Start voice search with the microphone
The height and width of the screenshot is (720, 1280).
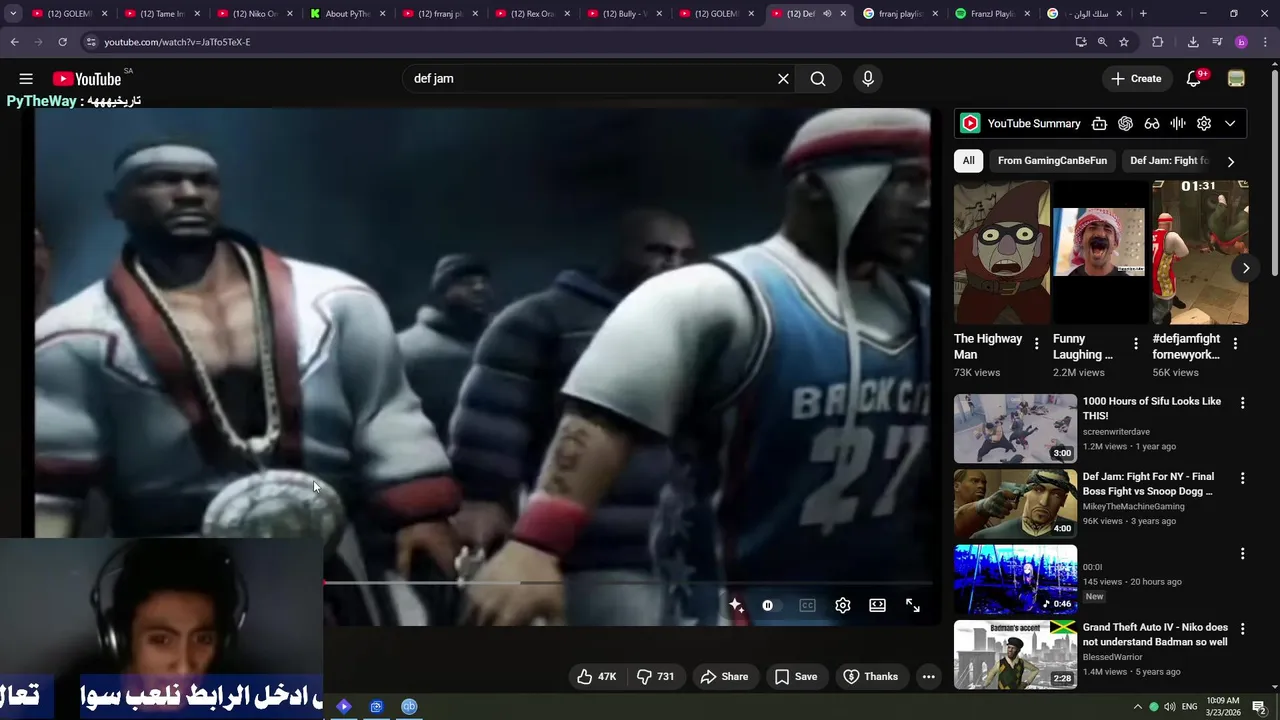click(868, 79)
